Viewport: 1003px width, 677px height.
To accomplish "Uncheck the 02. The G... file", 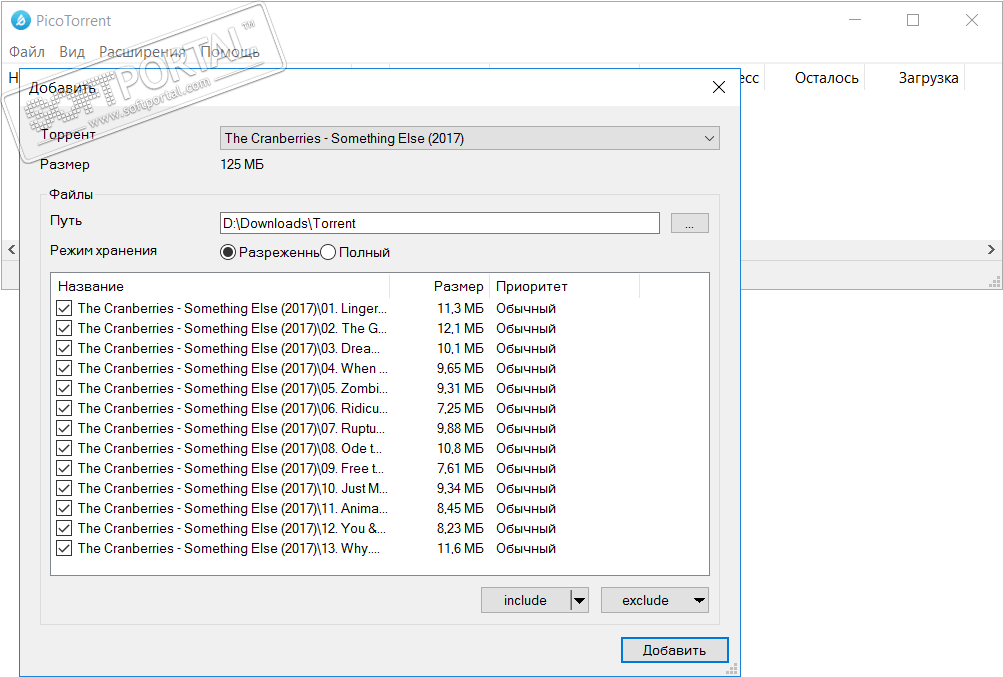I will [x=64, y=328].
